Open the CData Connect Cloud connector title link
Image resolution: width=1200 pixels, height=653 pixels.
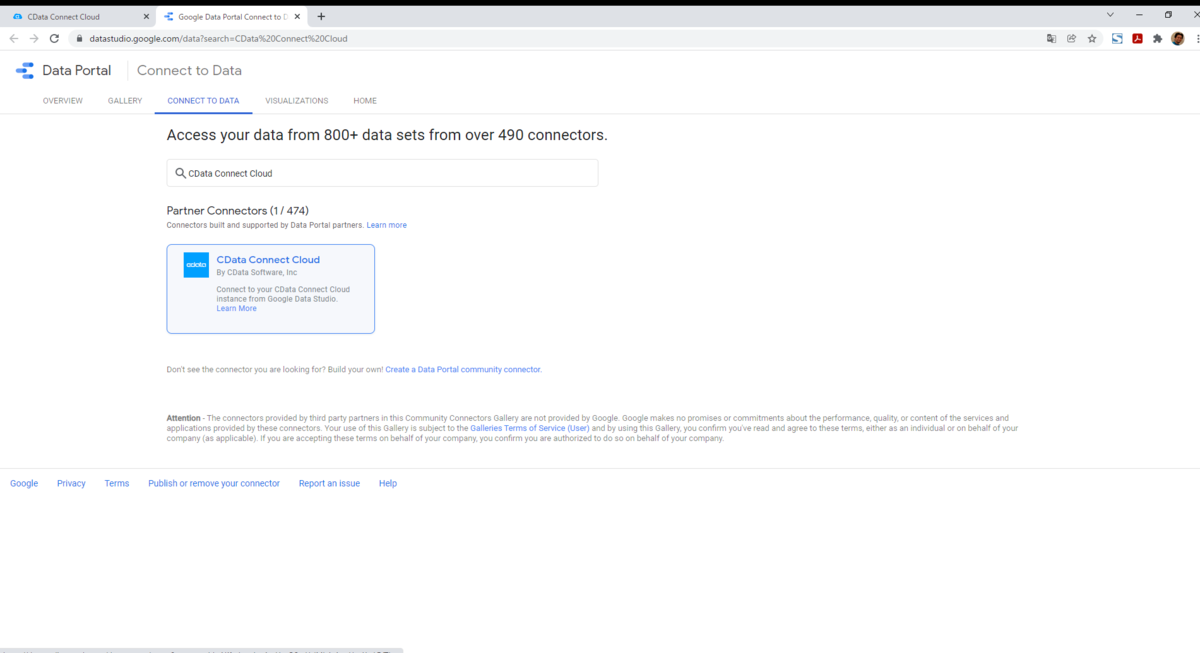pos(268,260)
